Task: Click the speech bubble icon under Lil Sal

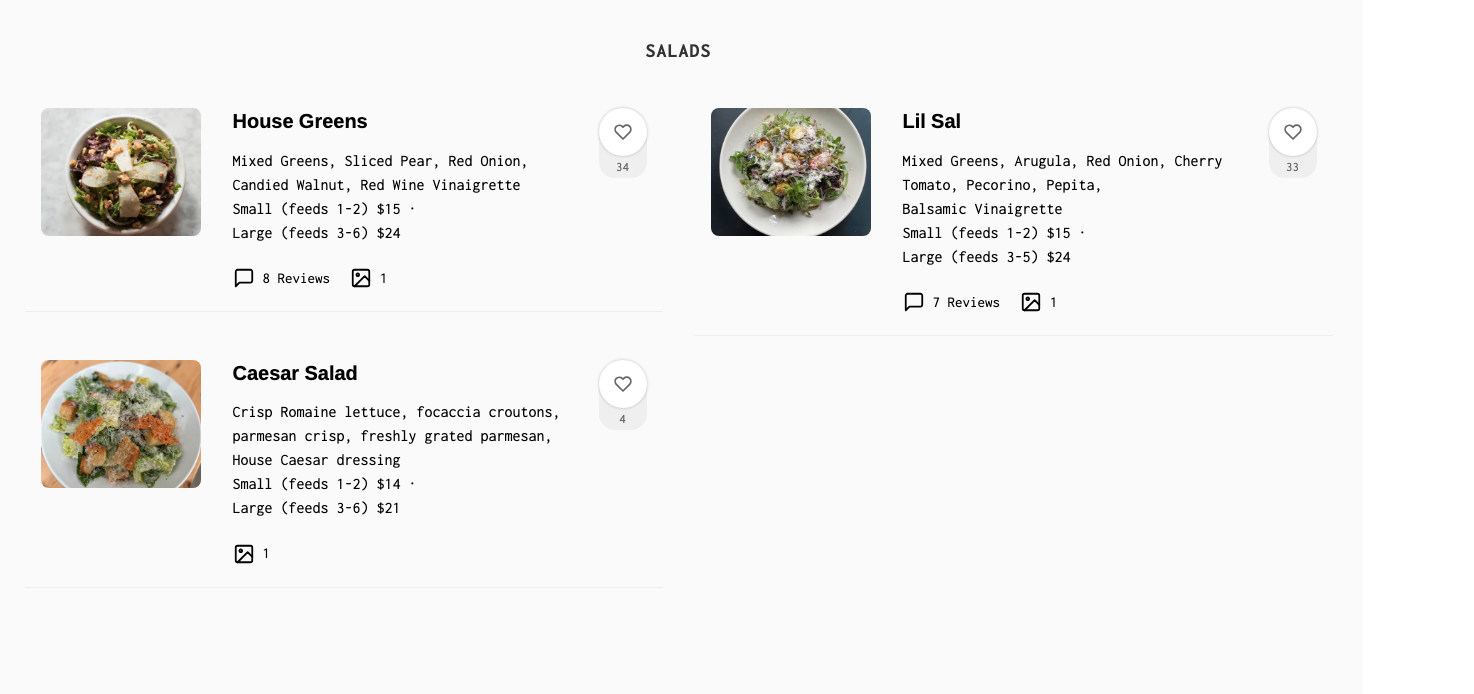Action: point(914,302)
